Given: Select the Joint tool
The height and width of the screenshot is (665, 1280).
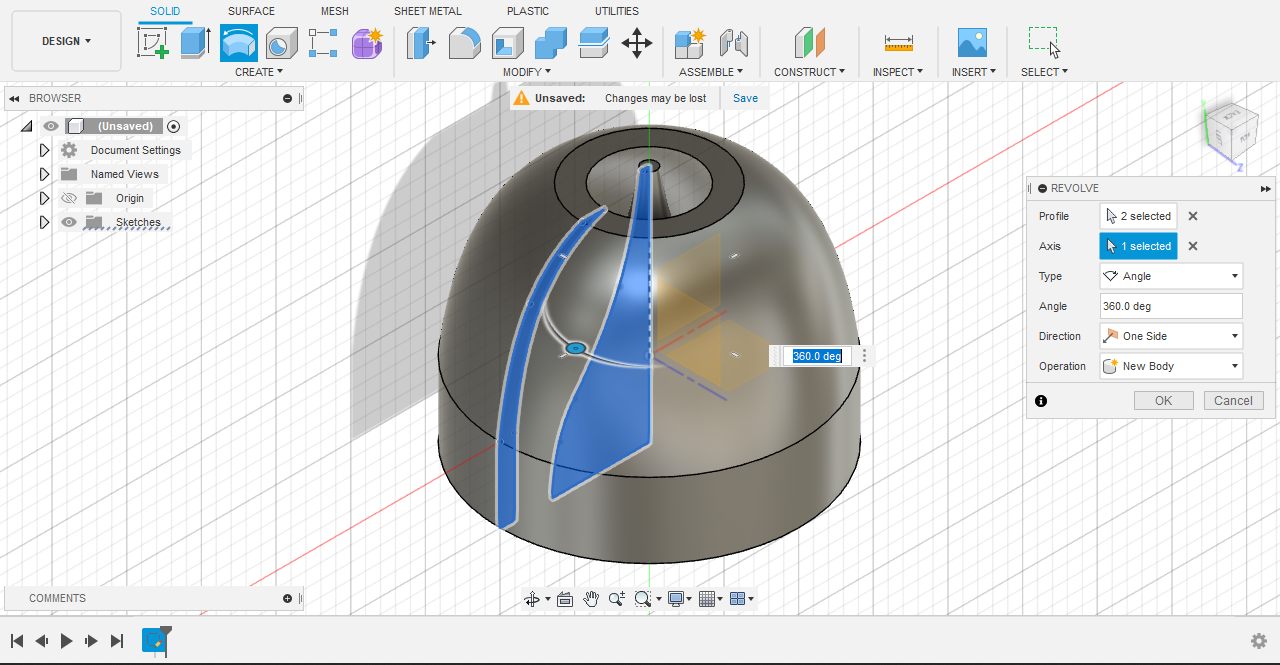Looking at the screenshot, I should click(734, 43).
